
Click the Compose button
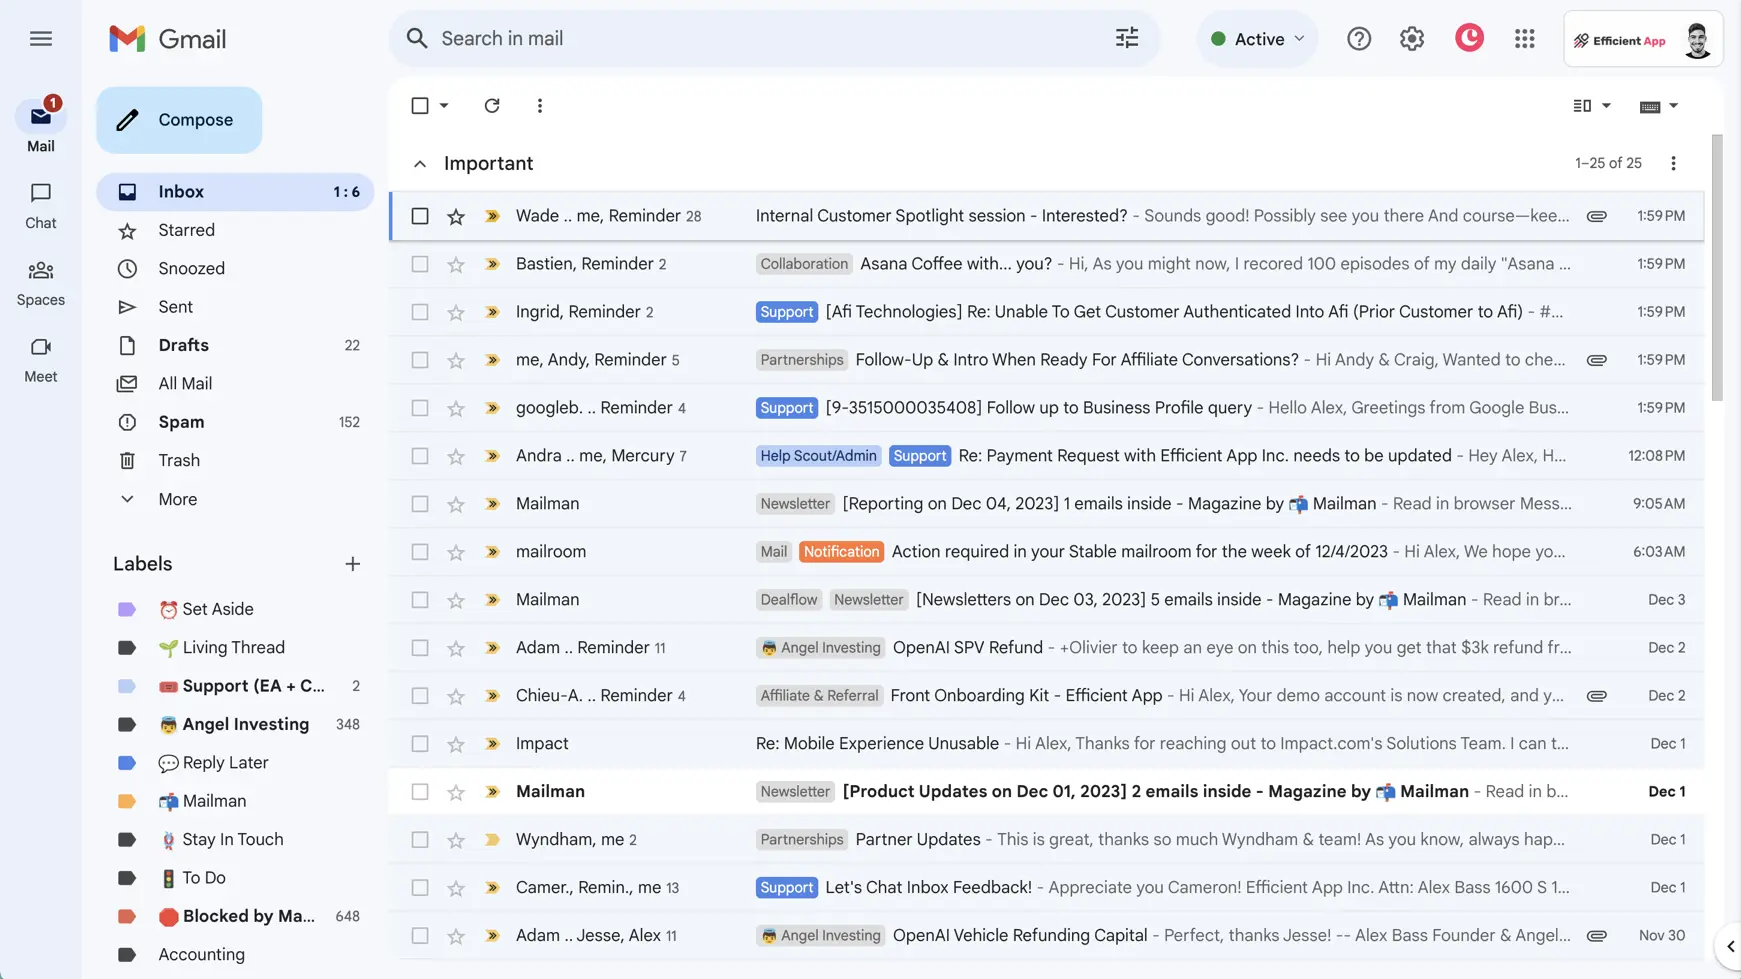(x=178, y=119)
